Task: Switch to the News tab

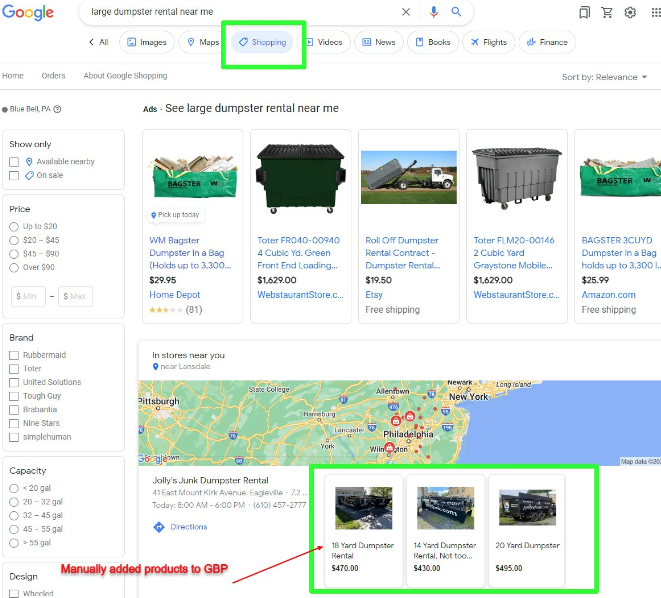Action: [x=379, y=42]
